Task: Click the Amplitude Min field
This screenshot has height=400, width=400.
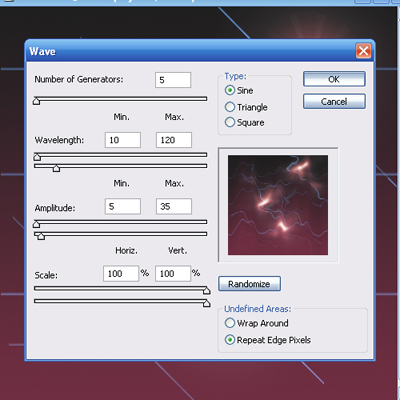Action: coord(123,206)
